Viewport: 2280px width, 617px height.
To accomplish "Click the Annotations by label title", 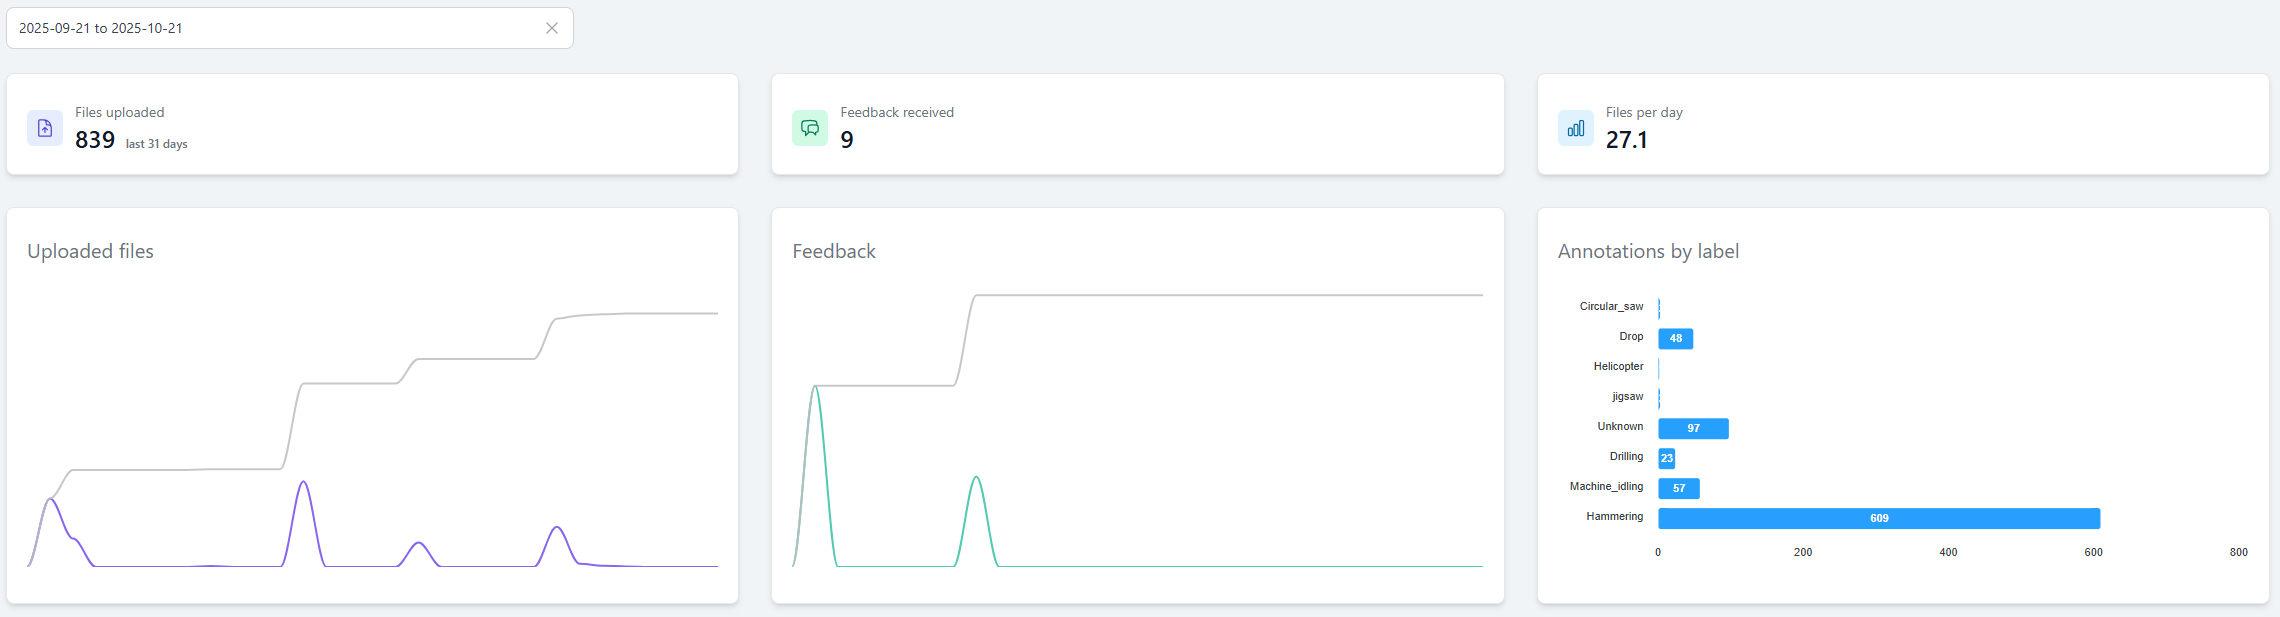I will pyautogui.click(x=1648, y=251).
